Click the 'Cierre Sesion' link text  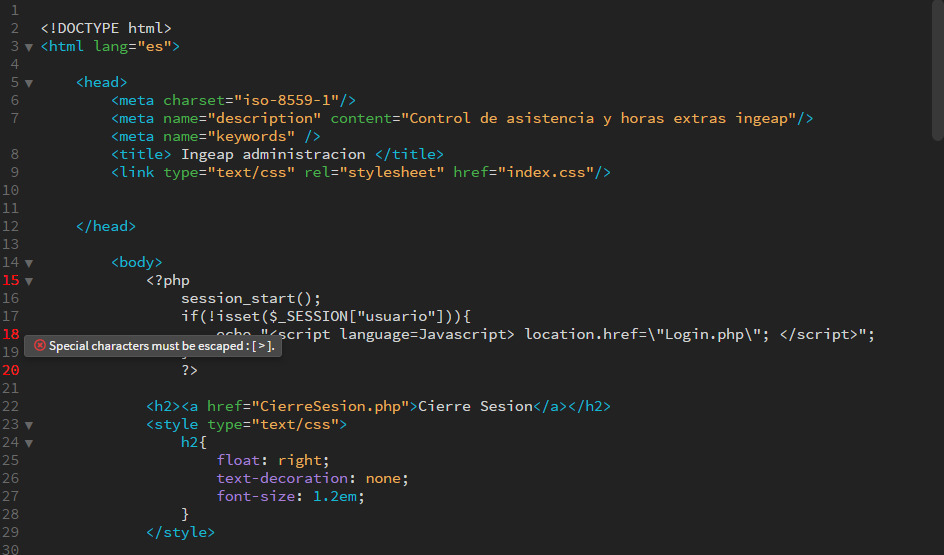pyautogui.click(x=475, y=406)
